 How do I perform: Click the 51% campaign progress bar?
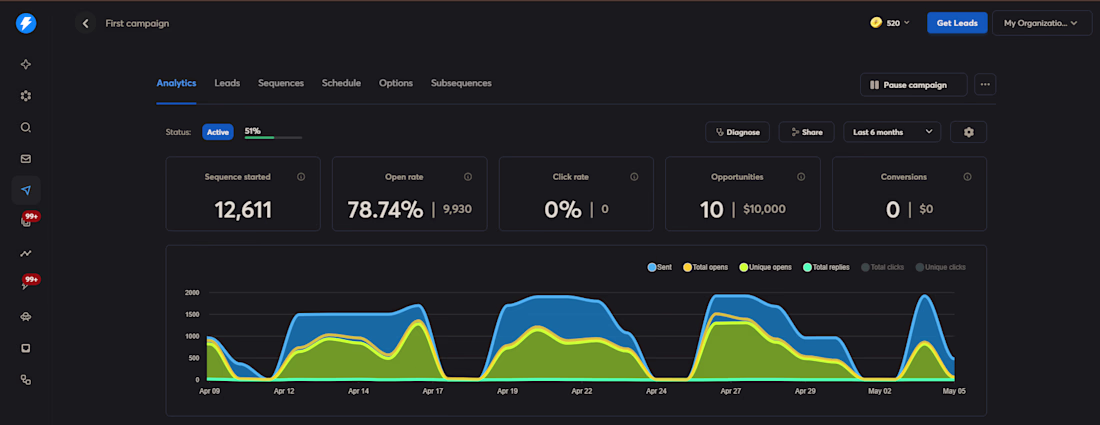click(273, 137)
